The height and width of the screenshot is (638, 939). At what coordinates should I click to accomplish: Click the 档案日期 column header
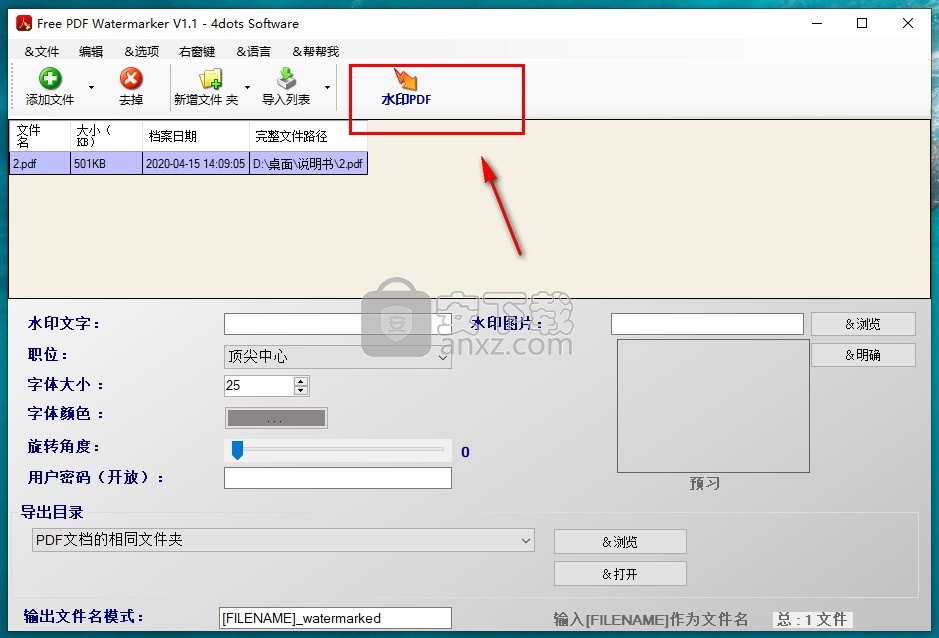point(195,136)
